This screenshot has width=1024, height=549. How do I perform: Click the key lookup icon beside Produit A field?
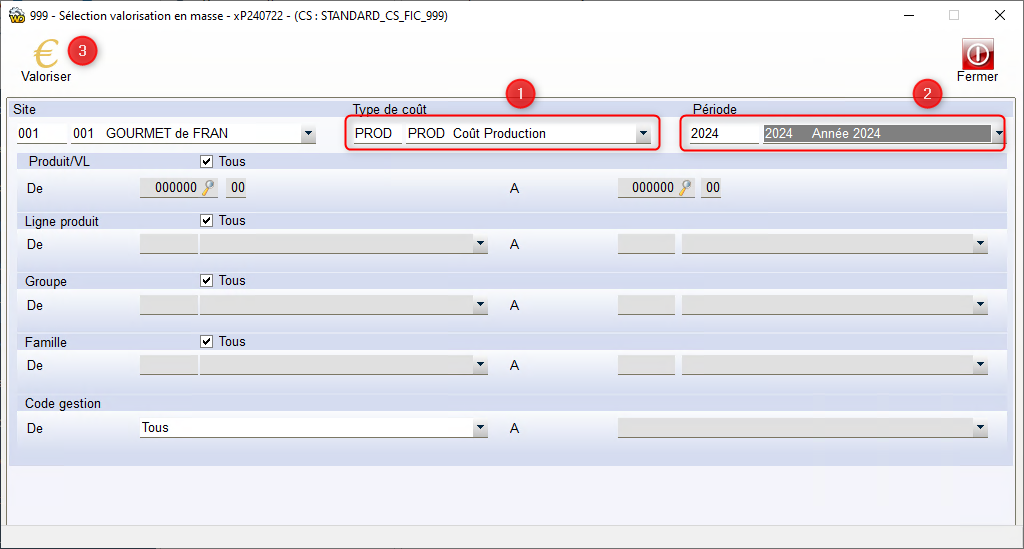coord(686,187)
